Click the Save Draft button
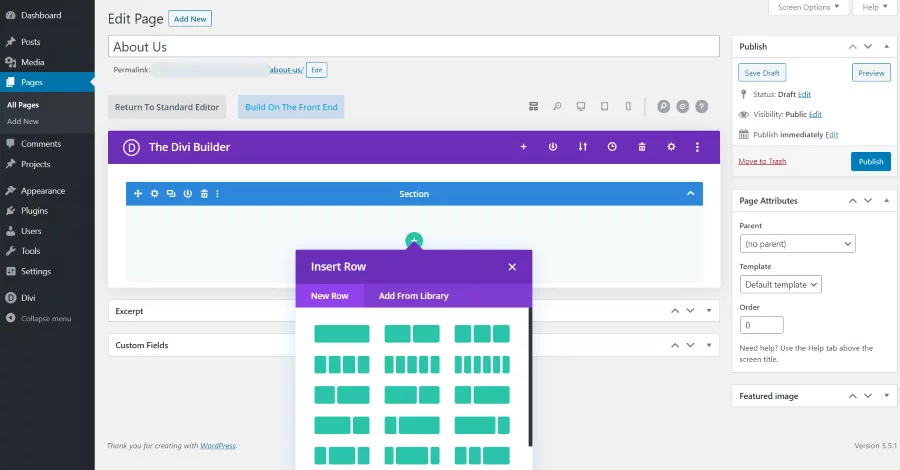Image resolution: width=900 pixels, height=470 pixels. tap(762, 73)
